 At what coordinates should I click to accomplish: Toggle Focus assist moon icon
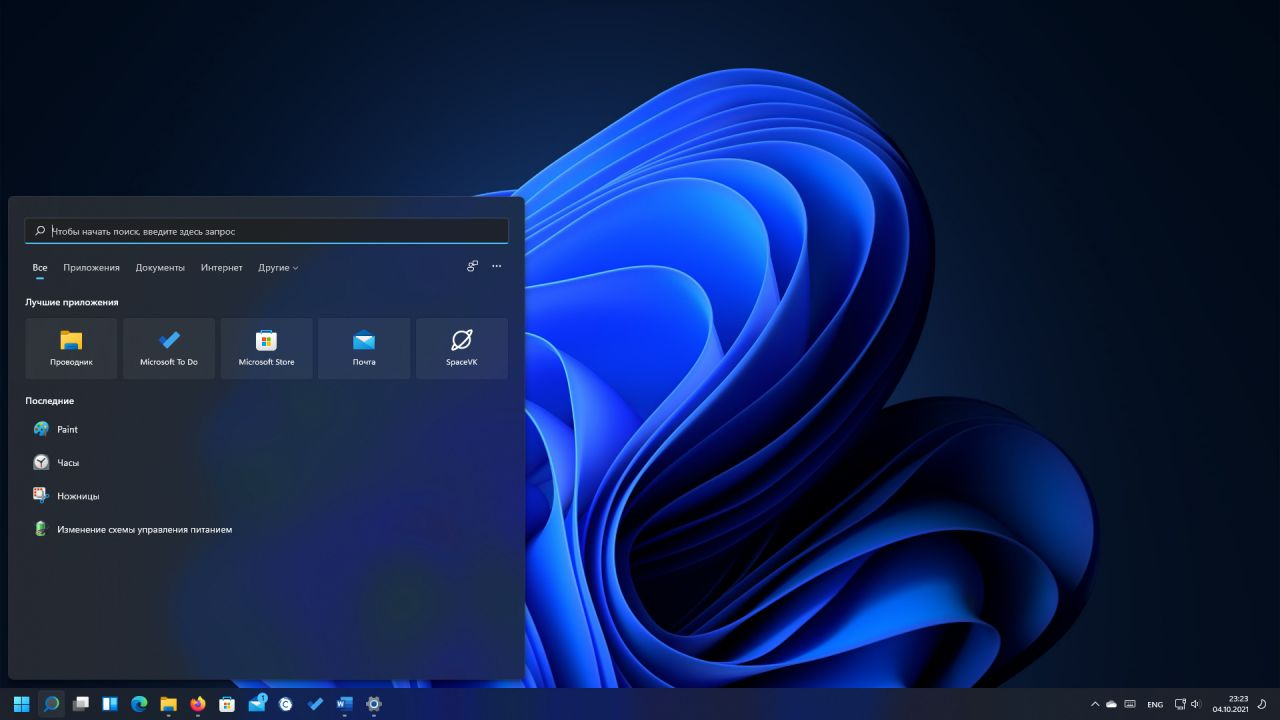point(1262,704)
